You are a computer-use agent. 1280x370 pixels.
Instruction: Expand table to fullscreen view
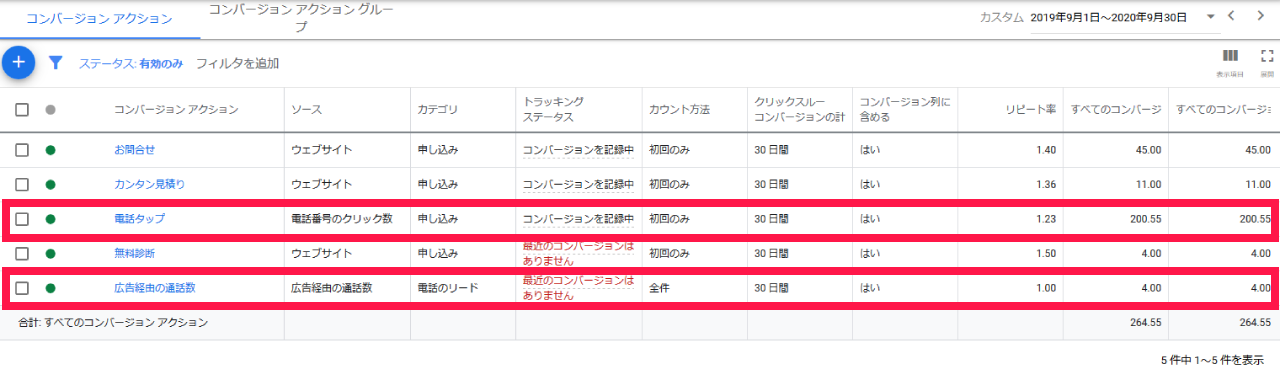[x=1266, y=56]
